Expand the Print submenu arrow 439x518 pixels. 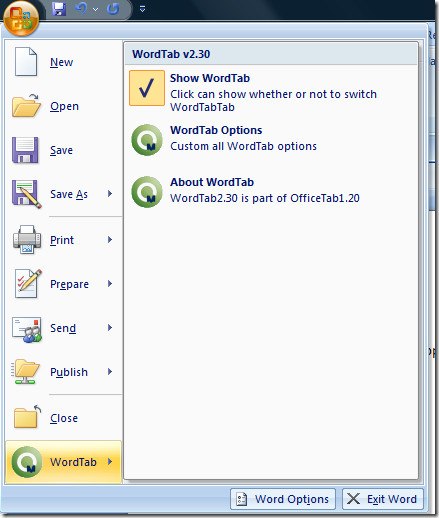(x=110, y=240)
